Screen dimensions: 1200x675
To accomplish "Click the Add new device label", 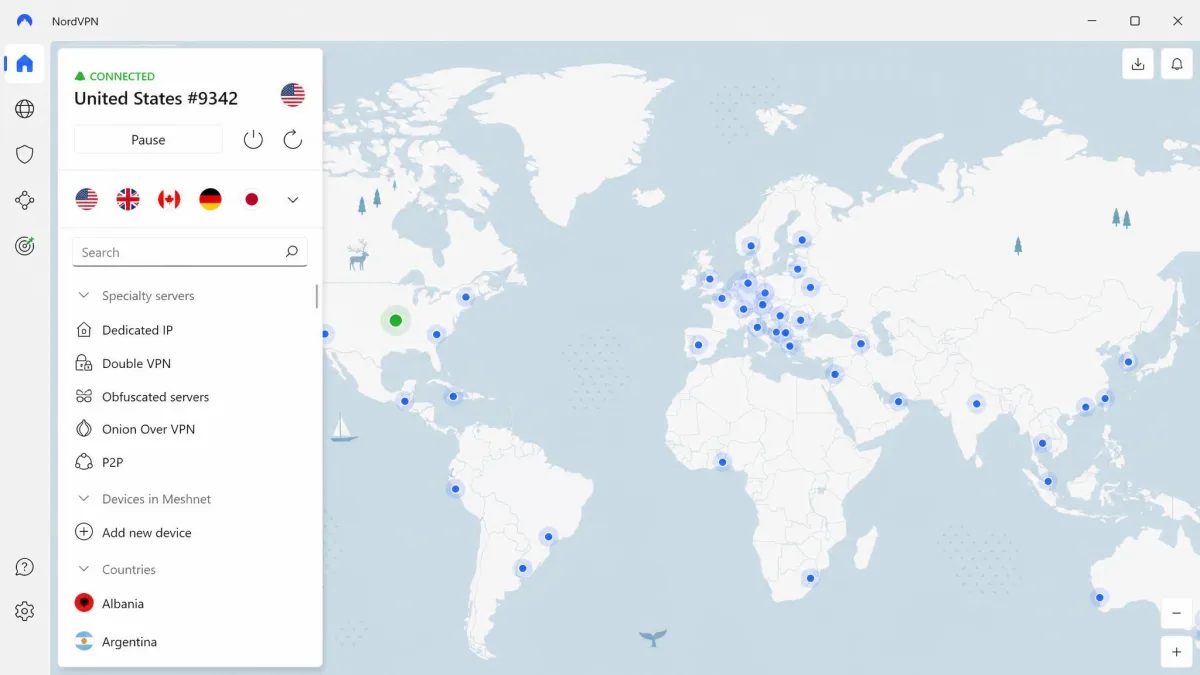I will 146,533.
